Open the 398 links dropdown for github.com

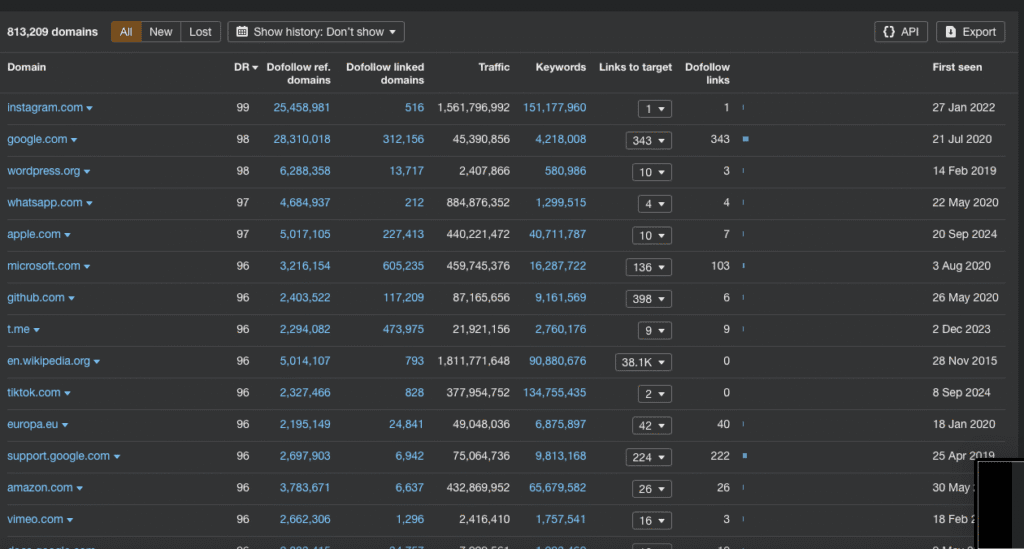click(x=649, y=299)
